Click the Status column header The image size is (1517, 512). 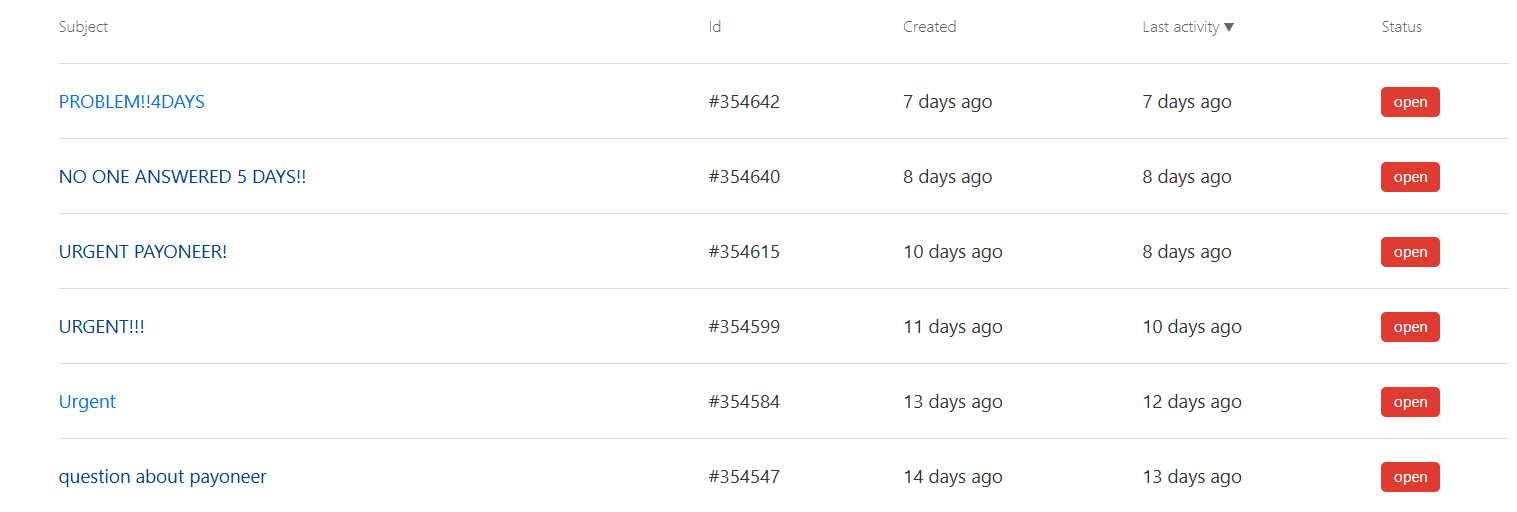point(1402,27)
